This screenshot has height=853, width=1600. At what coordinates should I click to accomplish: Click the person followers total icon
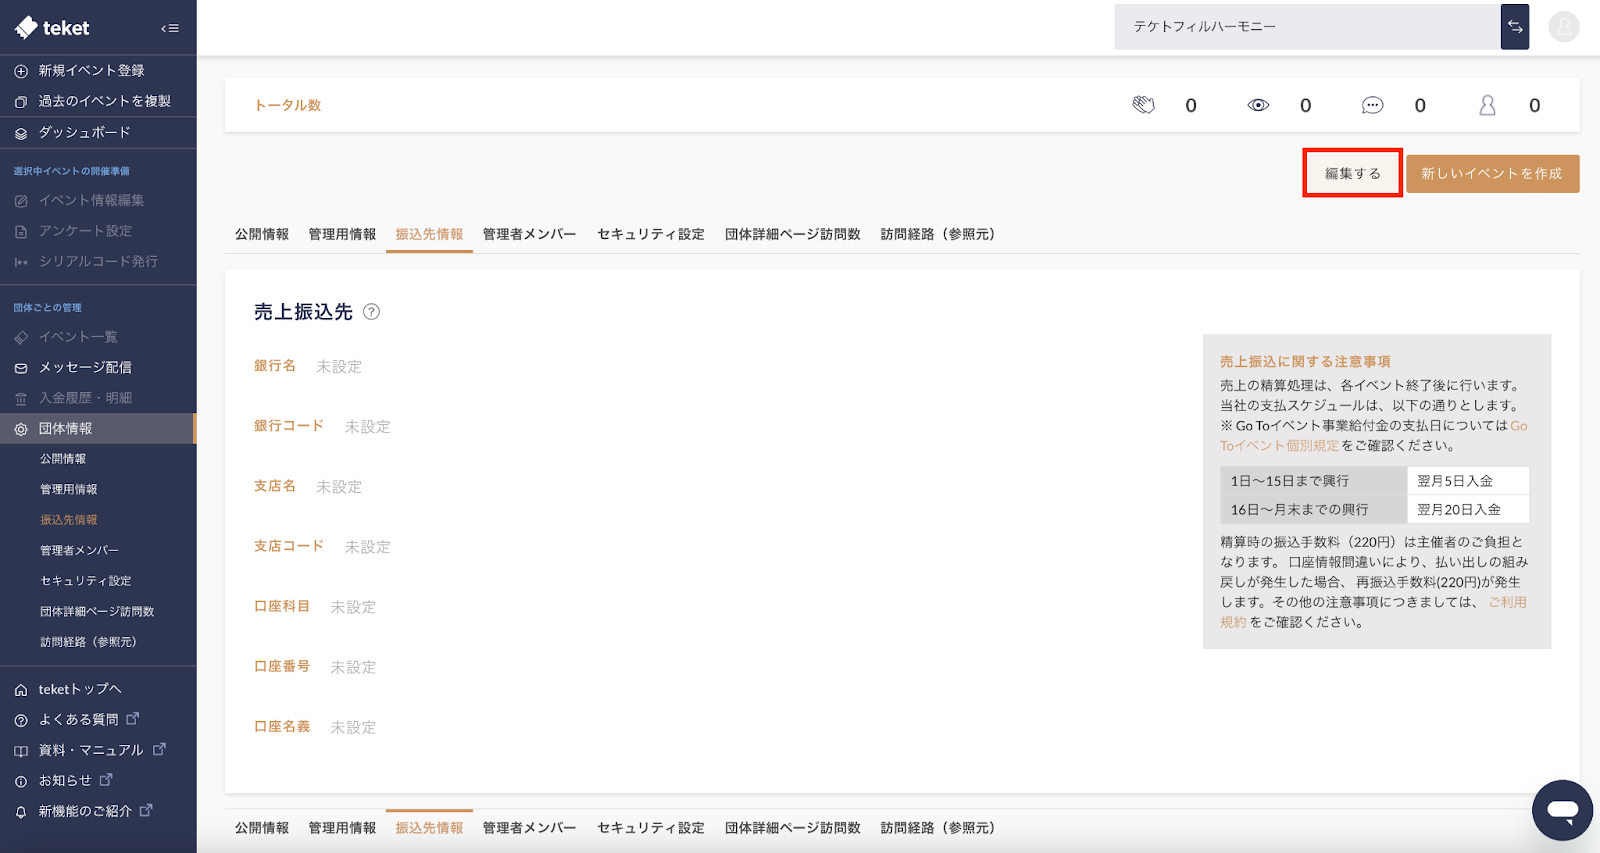click(1487, 105)
